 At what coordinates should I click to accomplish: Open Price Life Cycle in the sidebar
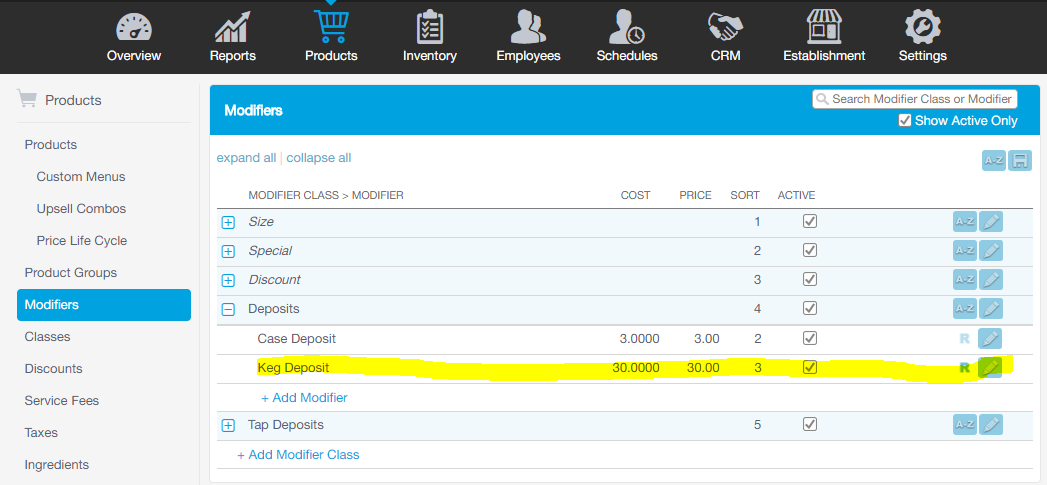(81, 240)
